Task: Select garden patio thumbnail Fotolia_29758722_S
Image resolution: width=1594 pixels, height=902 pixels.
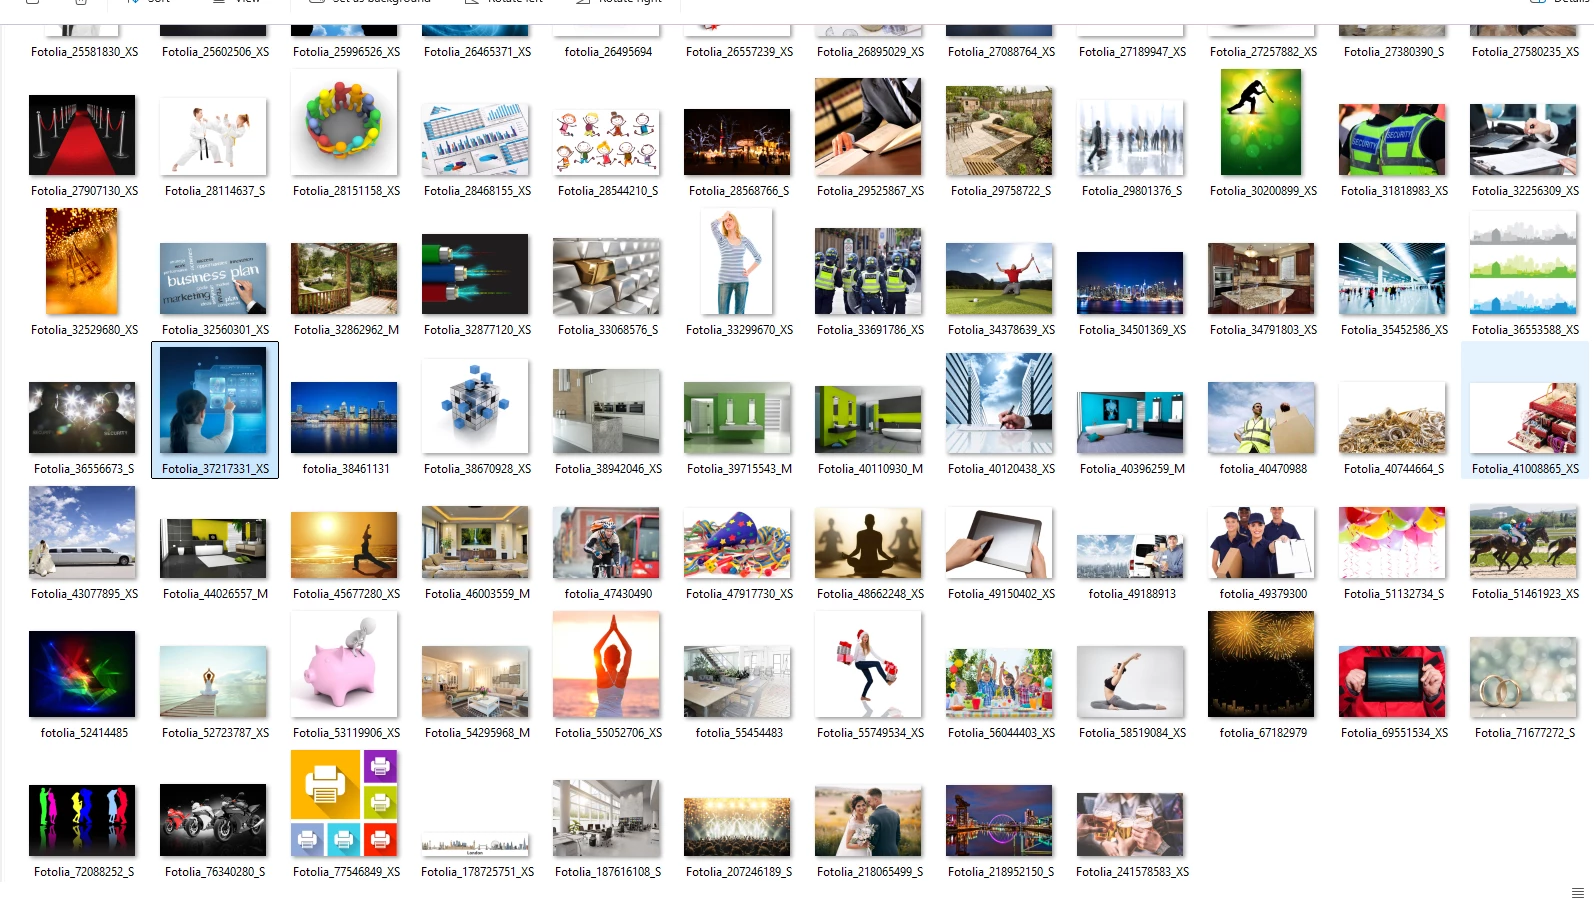Action: [x=999, y=131]
